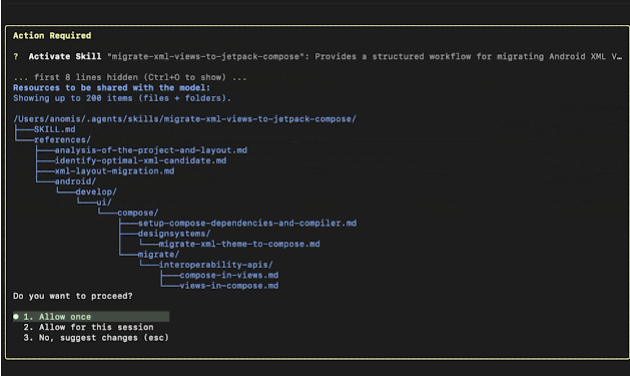Click the ui/ folder entry
The width and height of the screenshot is (630, 376).
tap(104, 202)
